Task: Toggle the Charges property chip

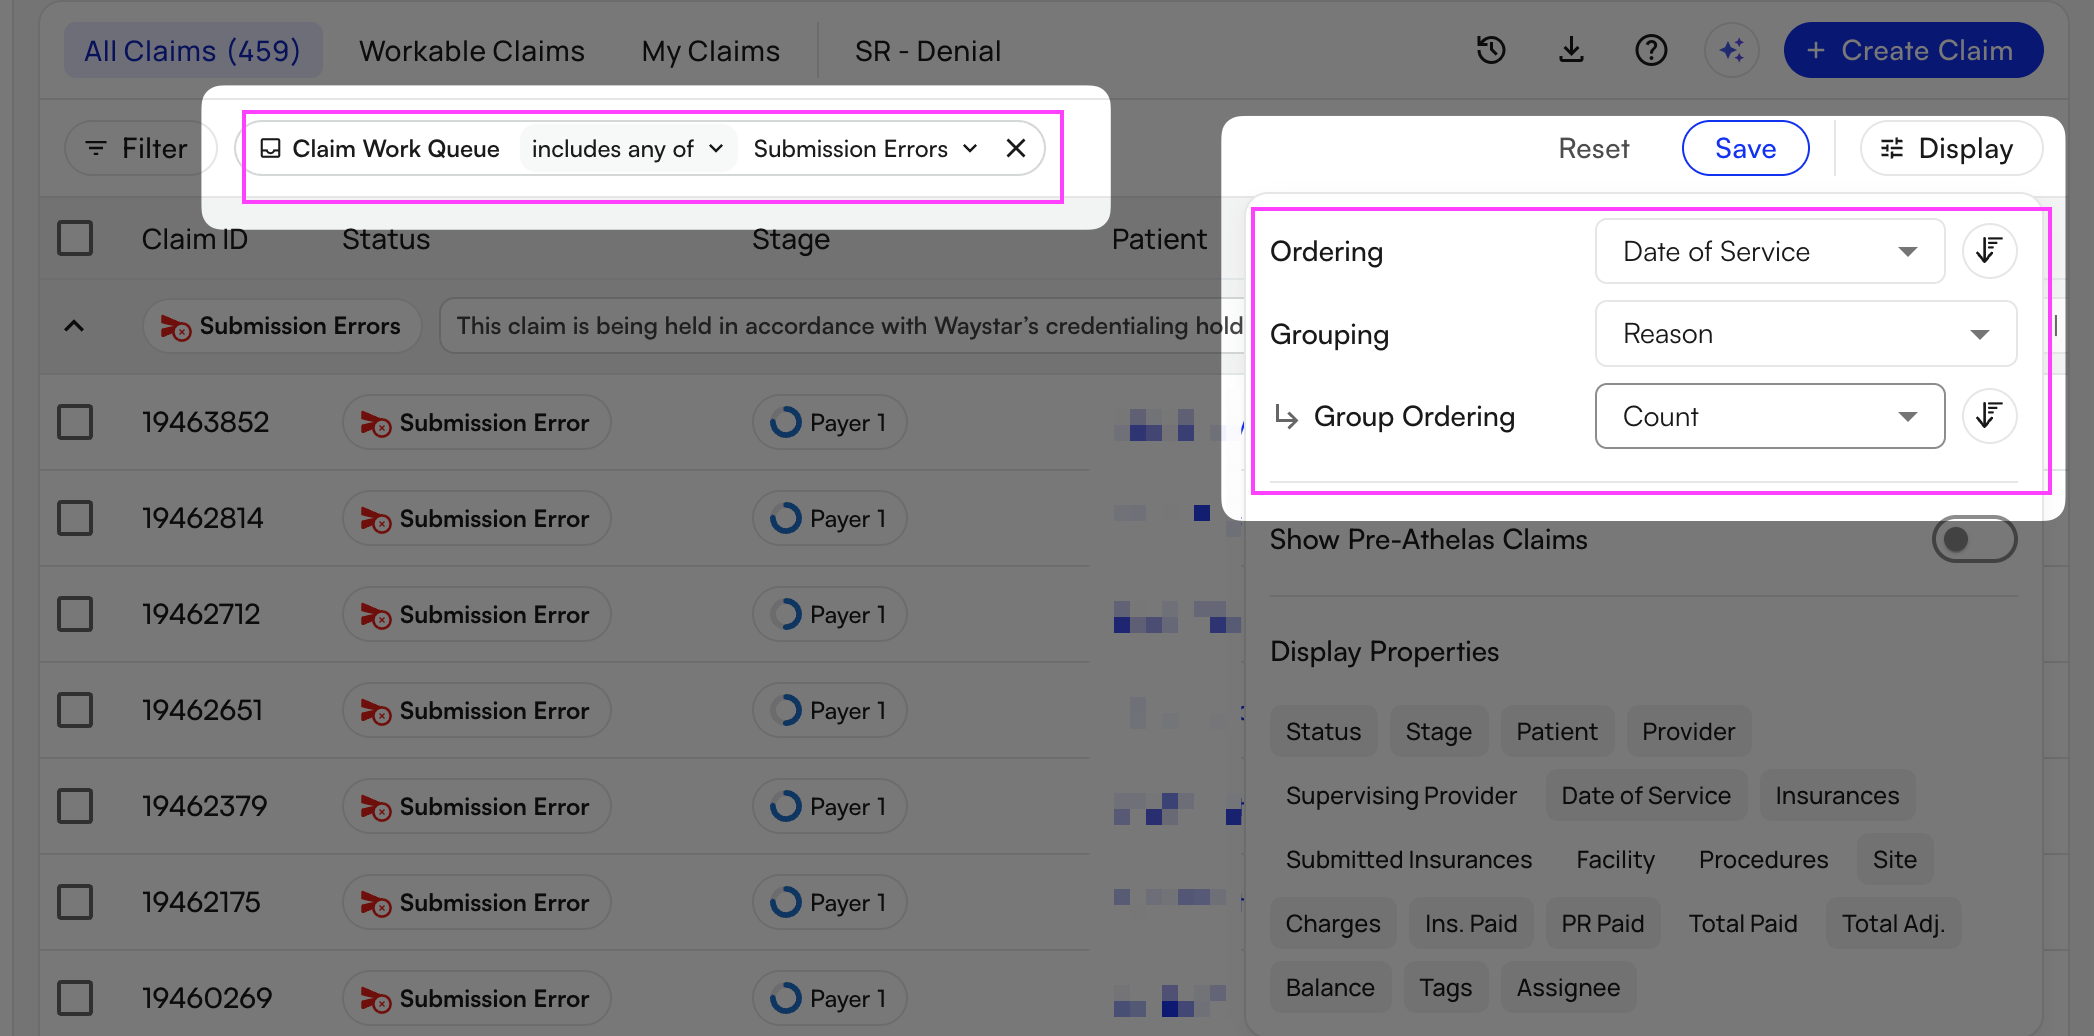Action: [1332, 923]
